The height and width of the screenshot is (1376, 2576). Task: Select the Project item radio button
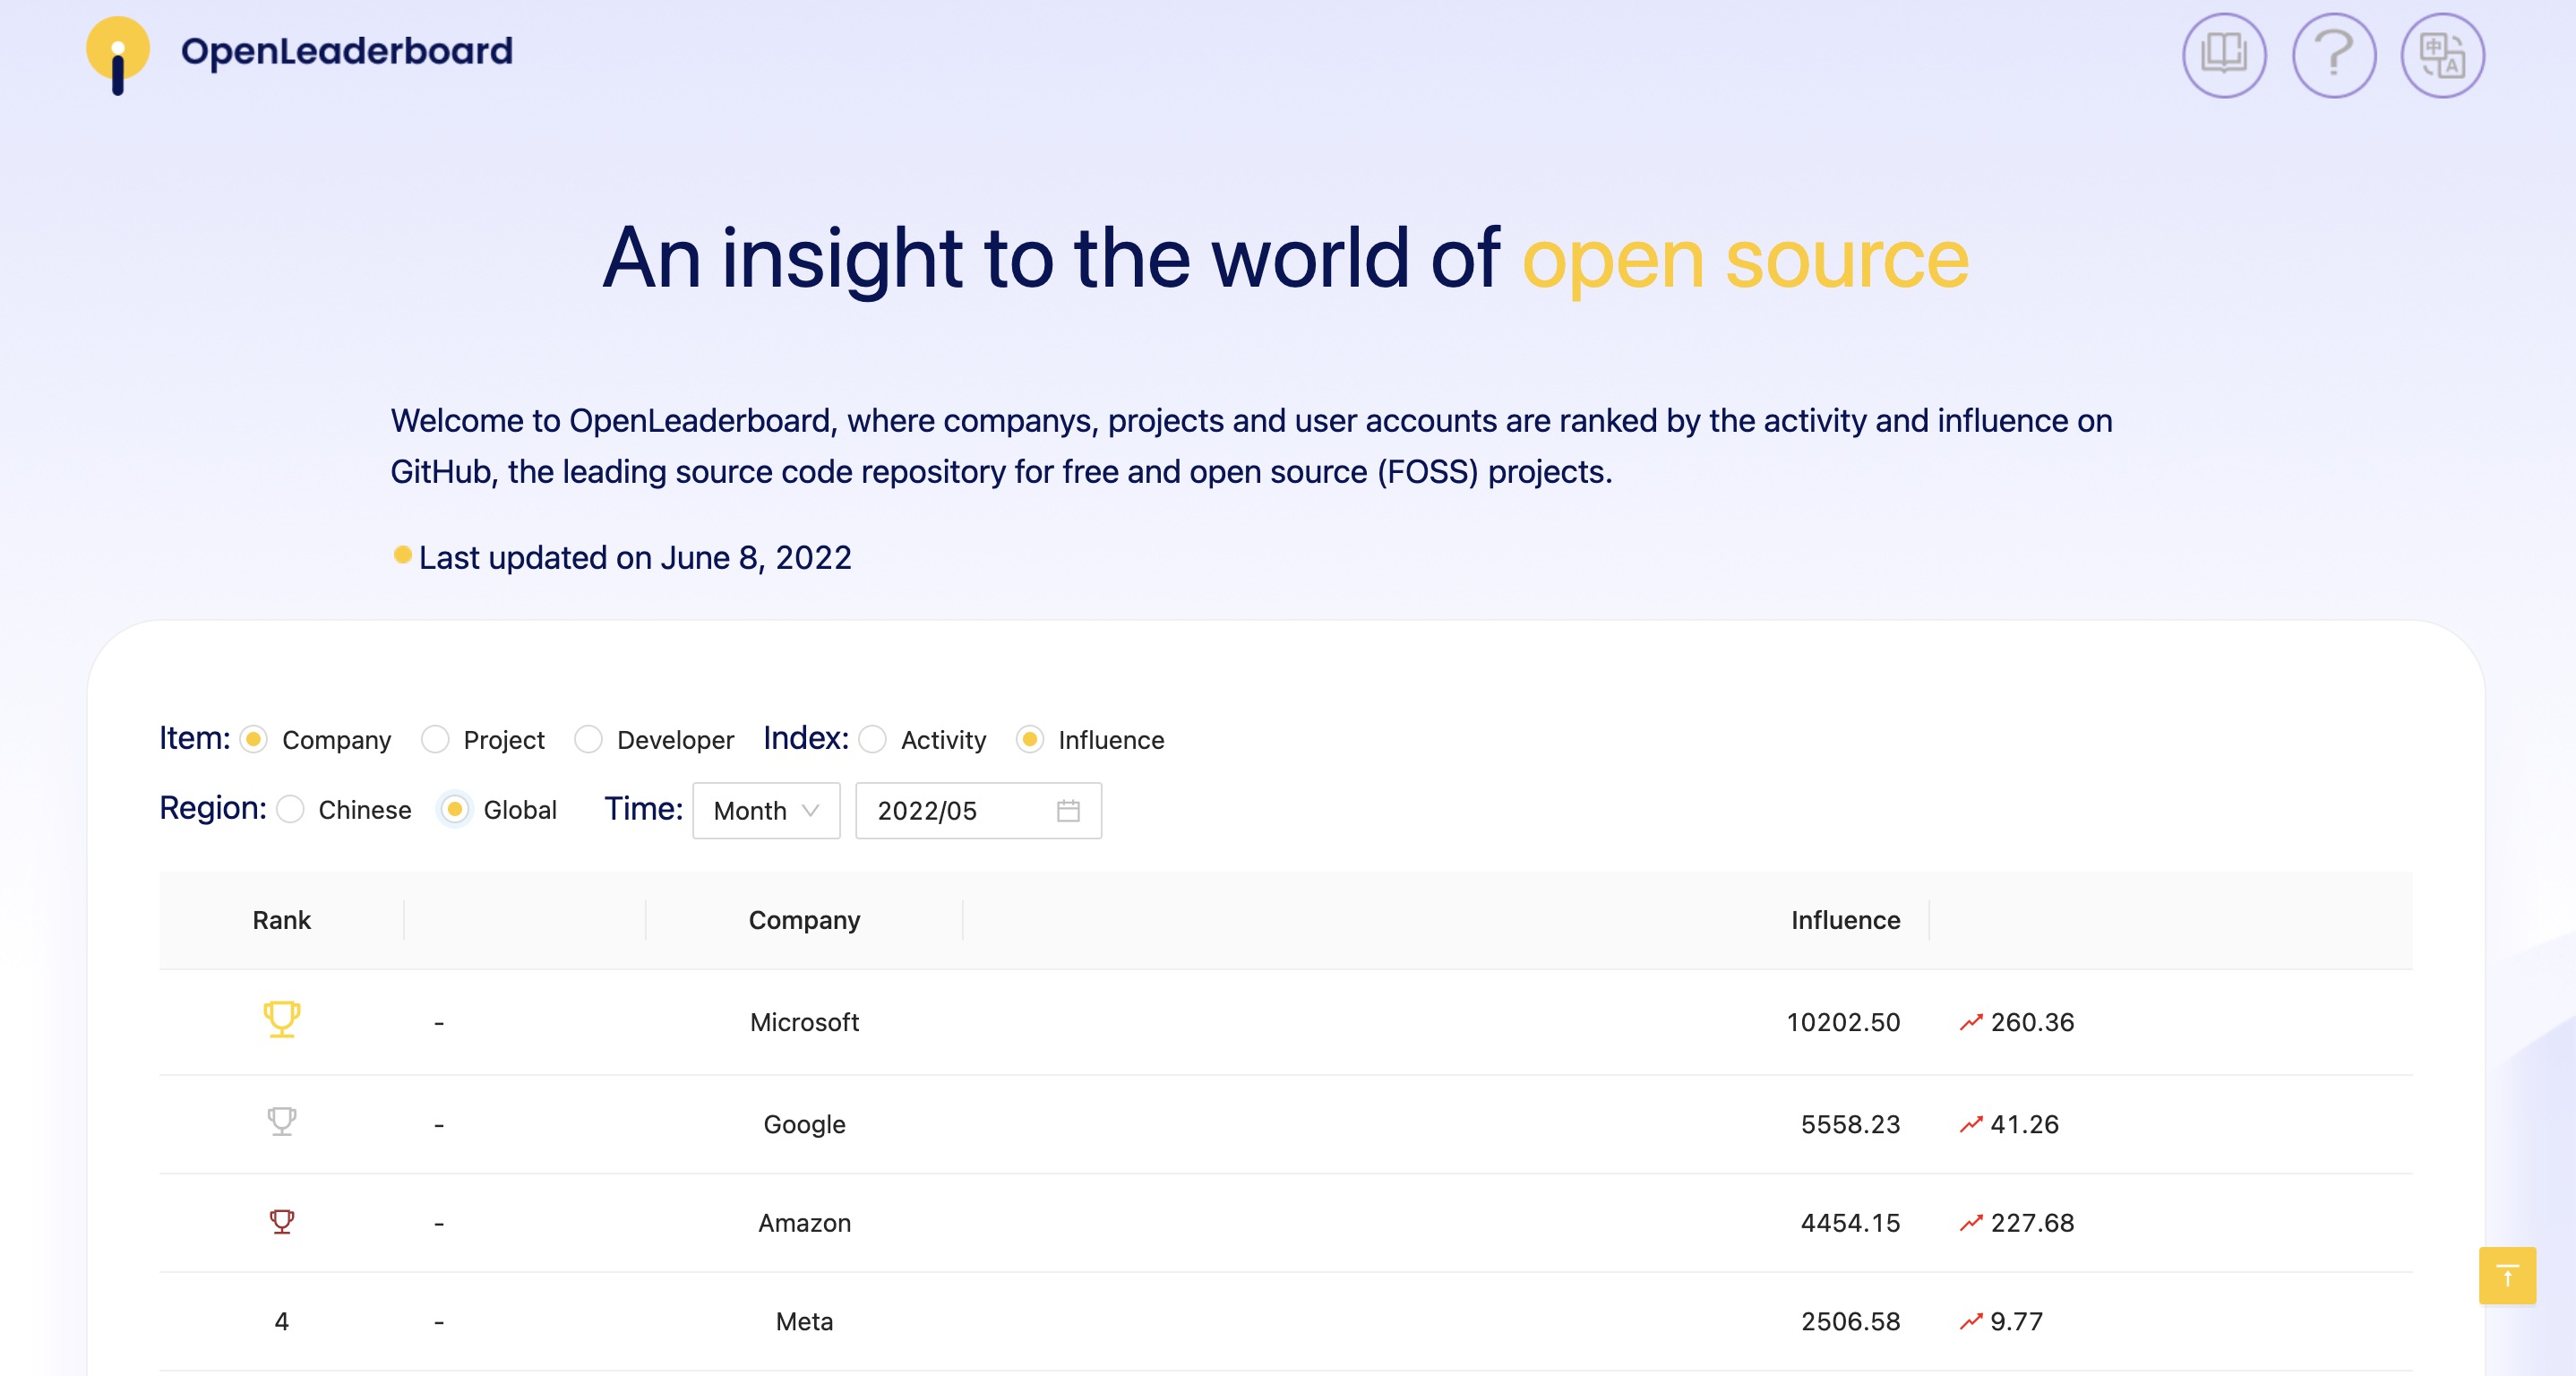pyautogui.click(x=435, y=740)
